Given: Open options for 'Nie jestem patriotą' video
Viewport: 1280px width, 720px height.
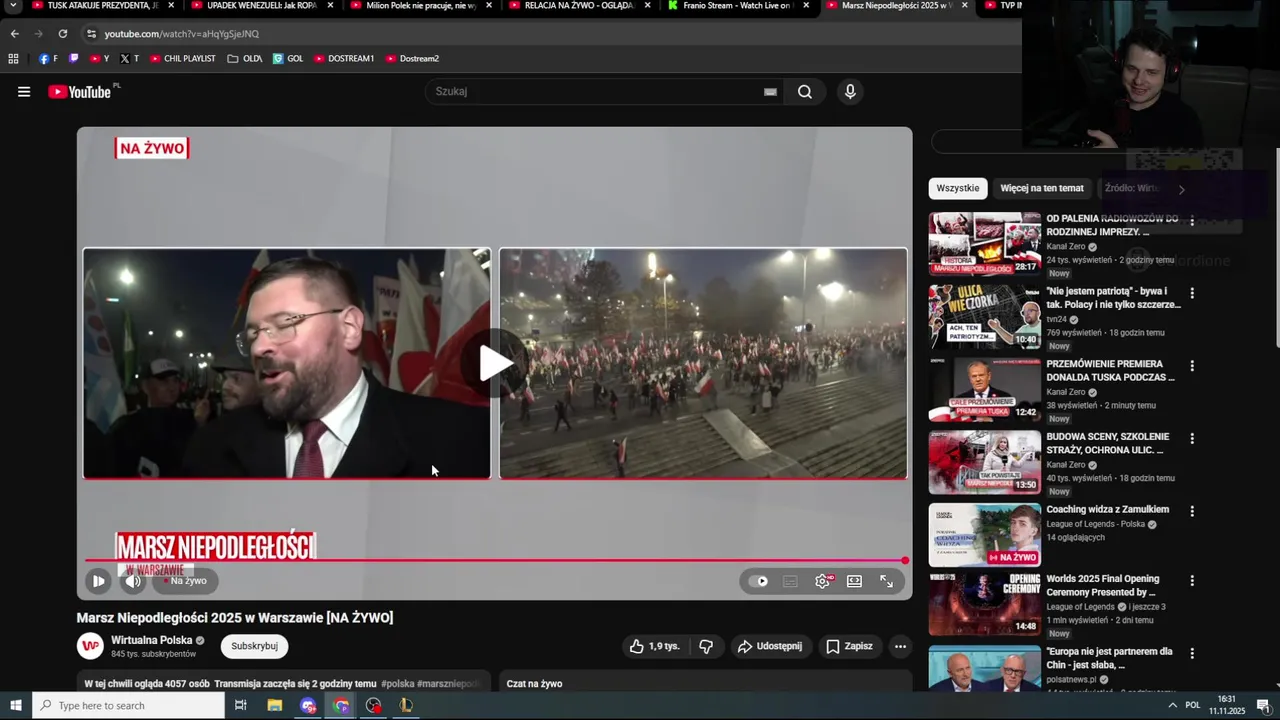Looking at the screenshot, I should click(x=1191, y=293).
